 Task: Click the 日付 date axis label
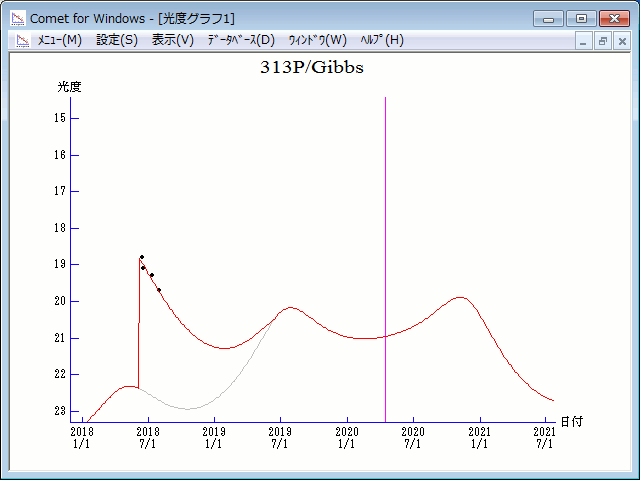[x=571, y=422]
